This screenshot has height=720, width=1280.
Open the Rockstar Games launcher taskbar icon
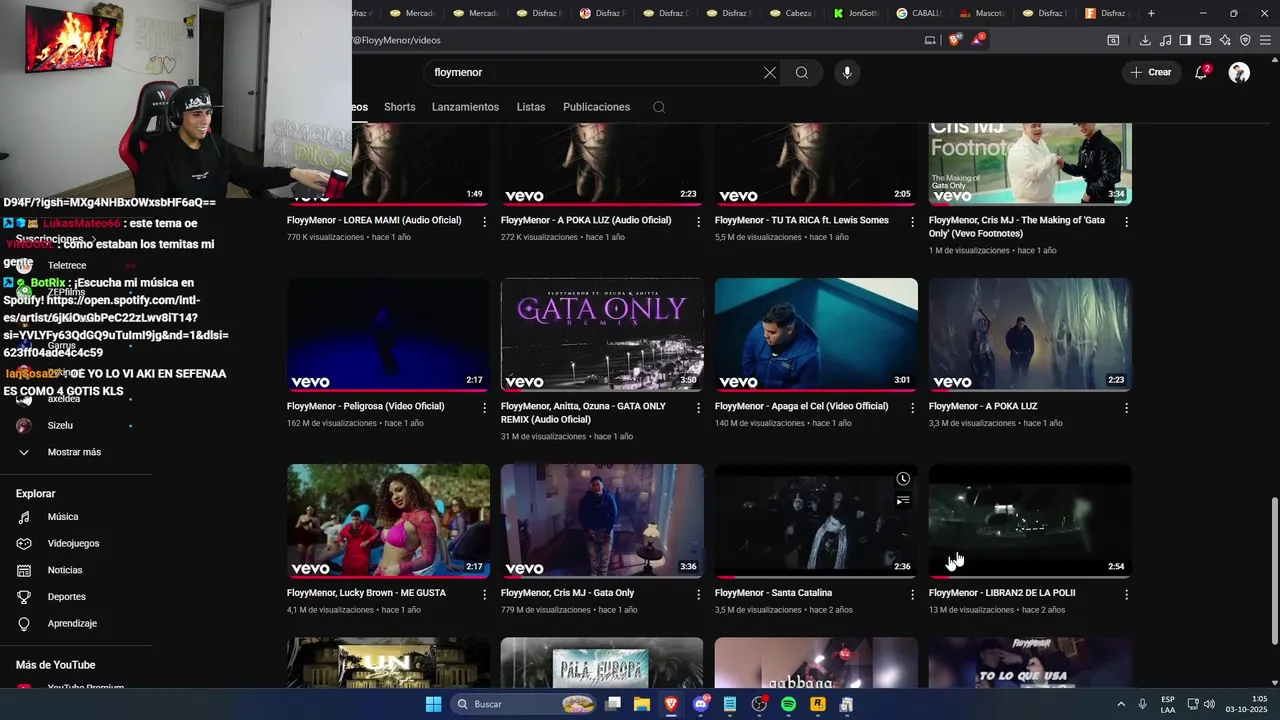click(817, 704)
